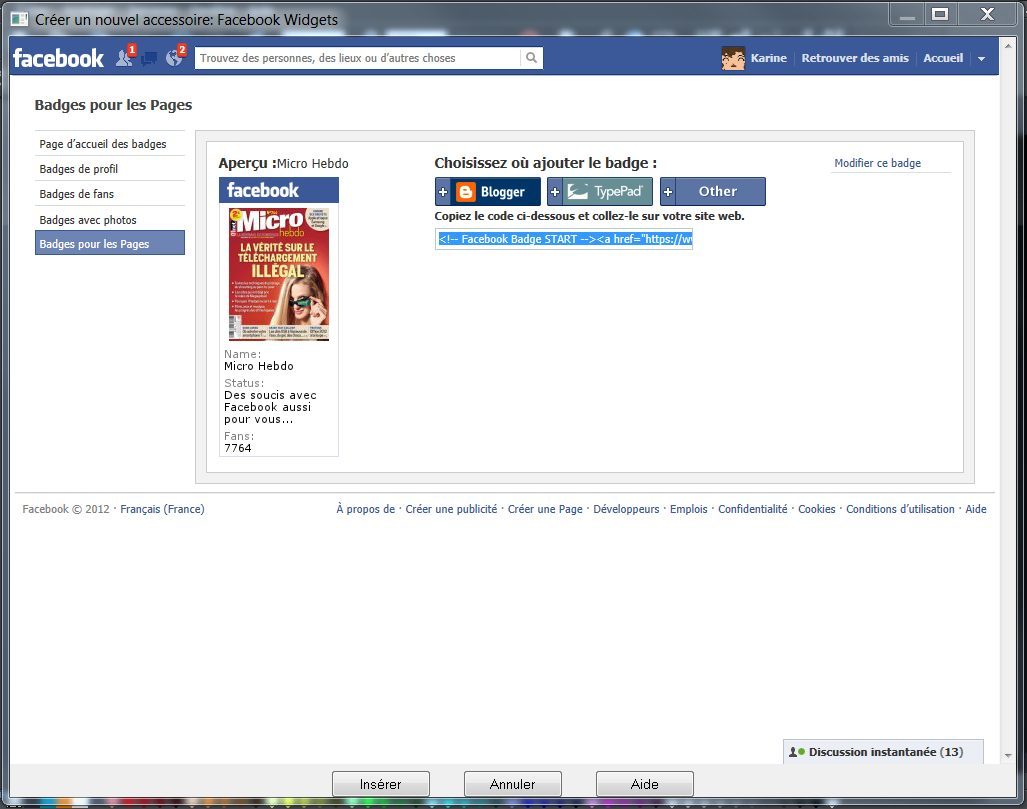Click the search field for people and places

click(x=358, y=58)
